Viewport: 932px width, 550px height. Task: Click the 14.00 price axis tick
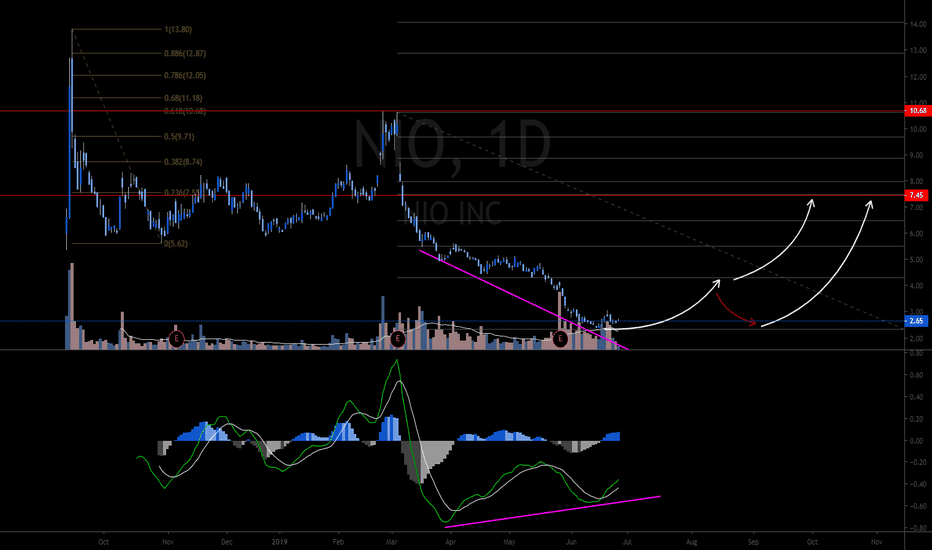918,24
